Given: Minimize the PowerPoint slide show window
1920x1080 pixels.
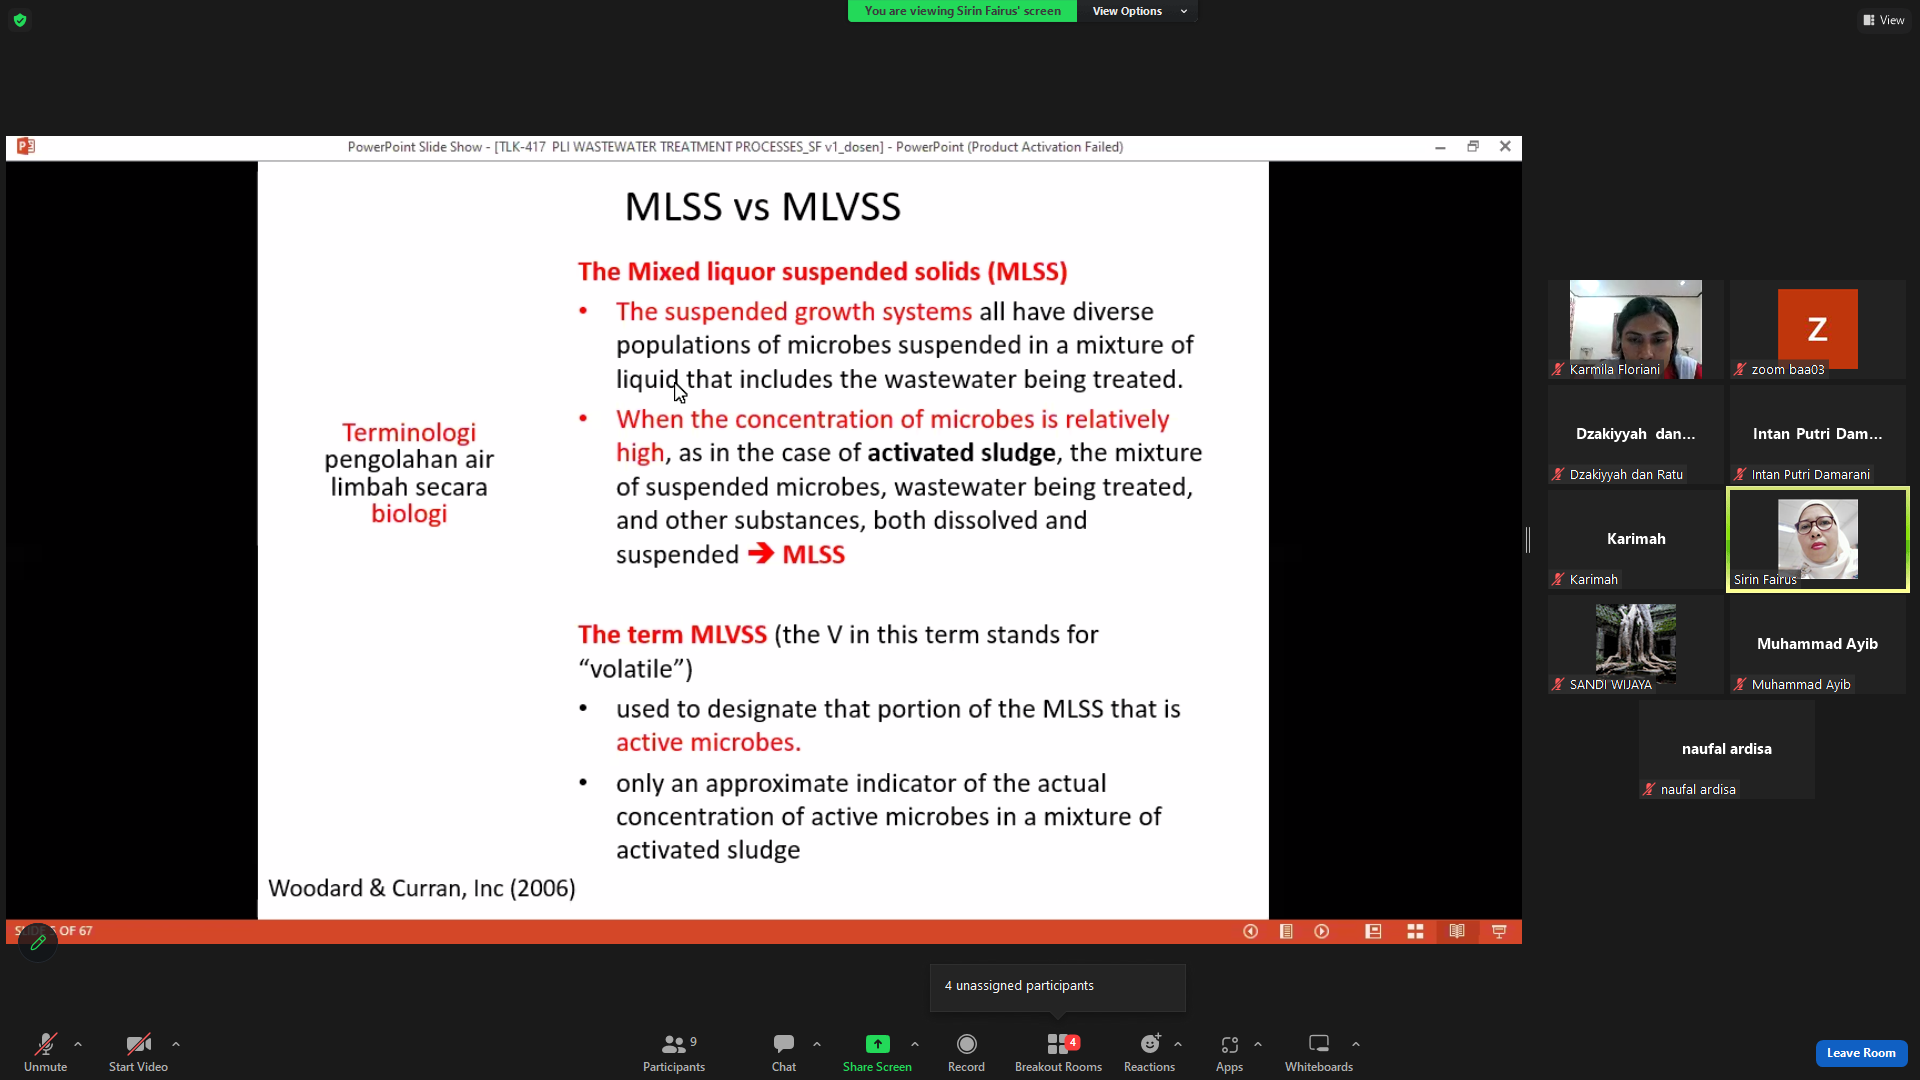Looking at the screenshot, I should [x=1440, y=147].
